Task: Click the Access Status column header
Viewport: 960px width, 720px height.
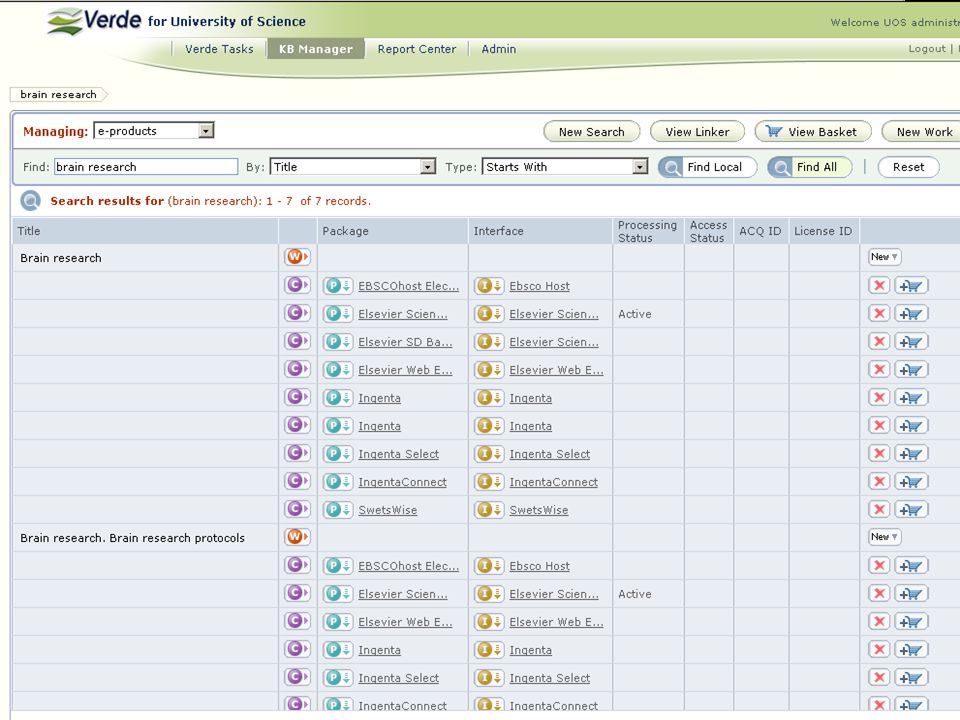Action: 708,231
